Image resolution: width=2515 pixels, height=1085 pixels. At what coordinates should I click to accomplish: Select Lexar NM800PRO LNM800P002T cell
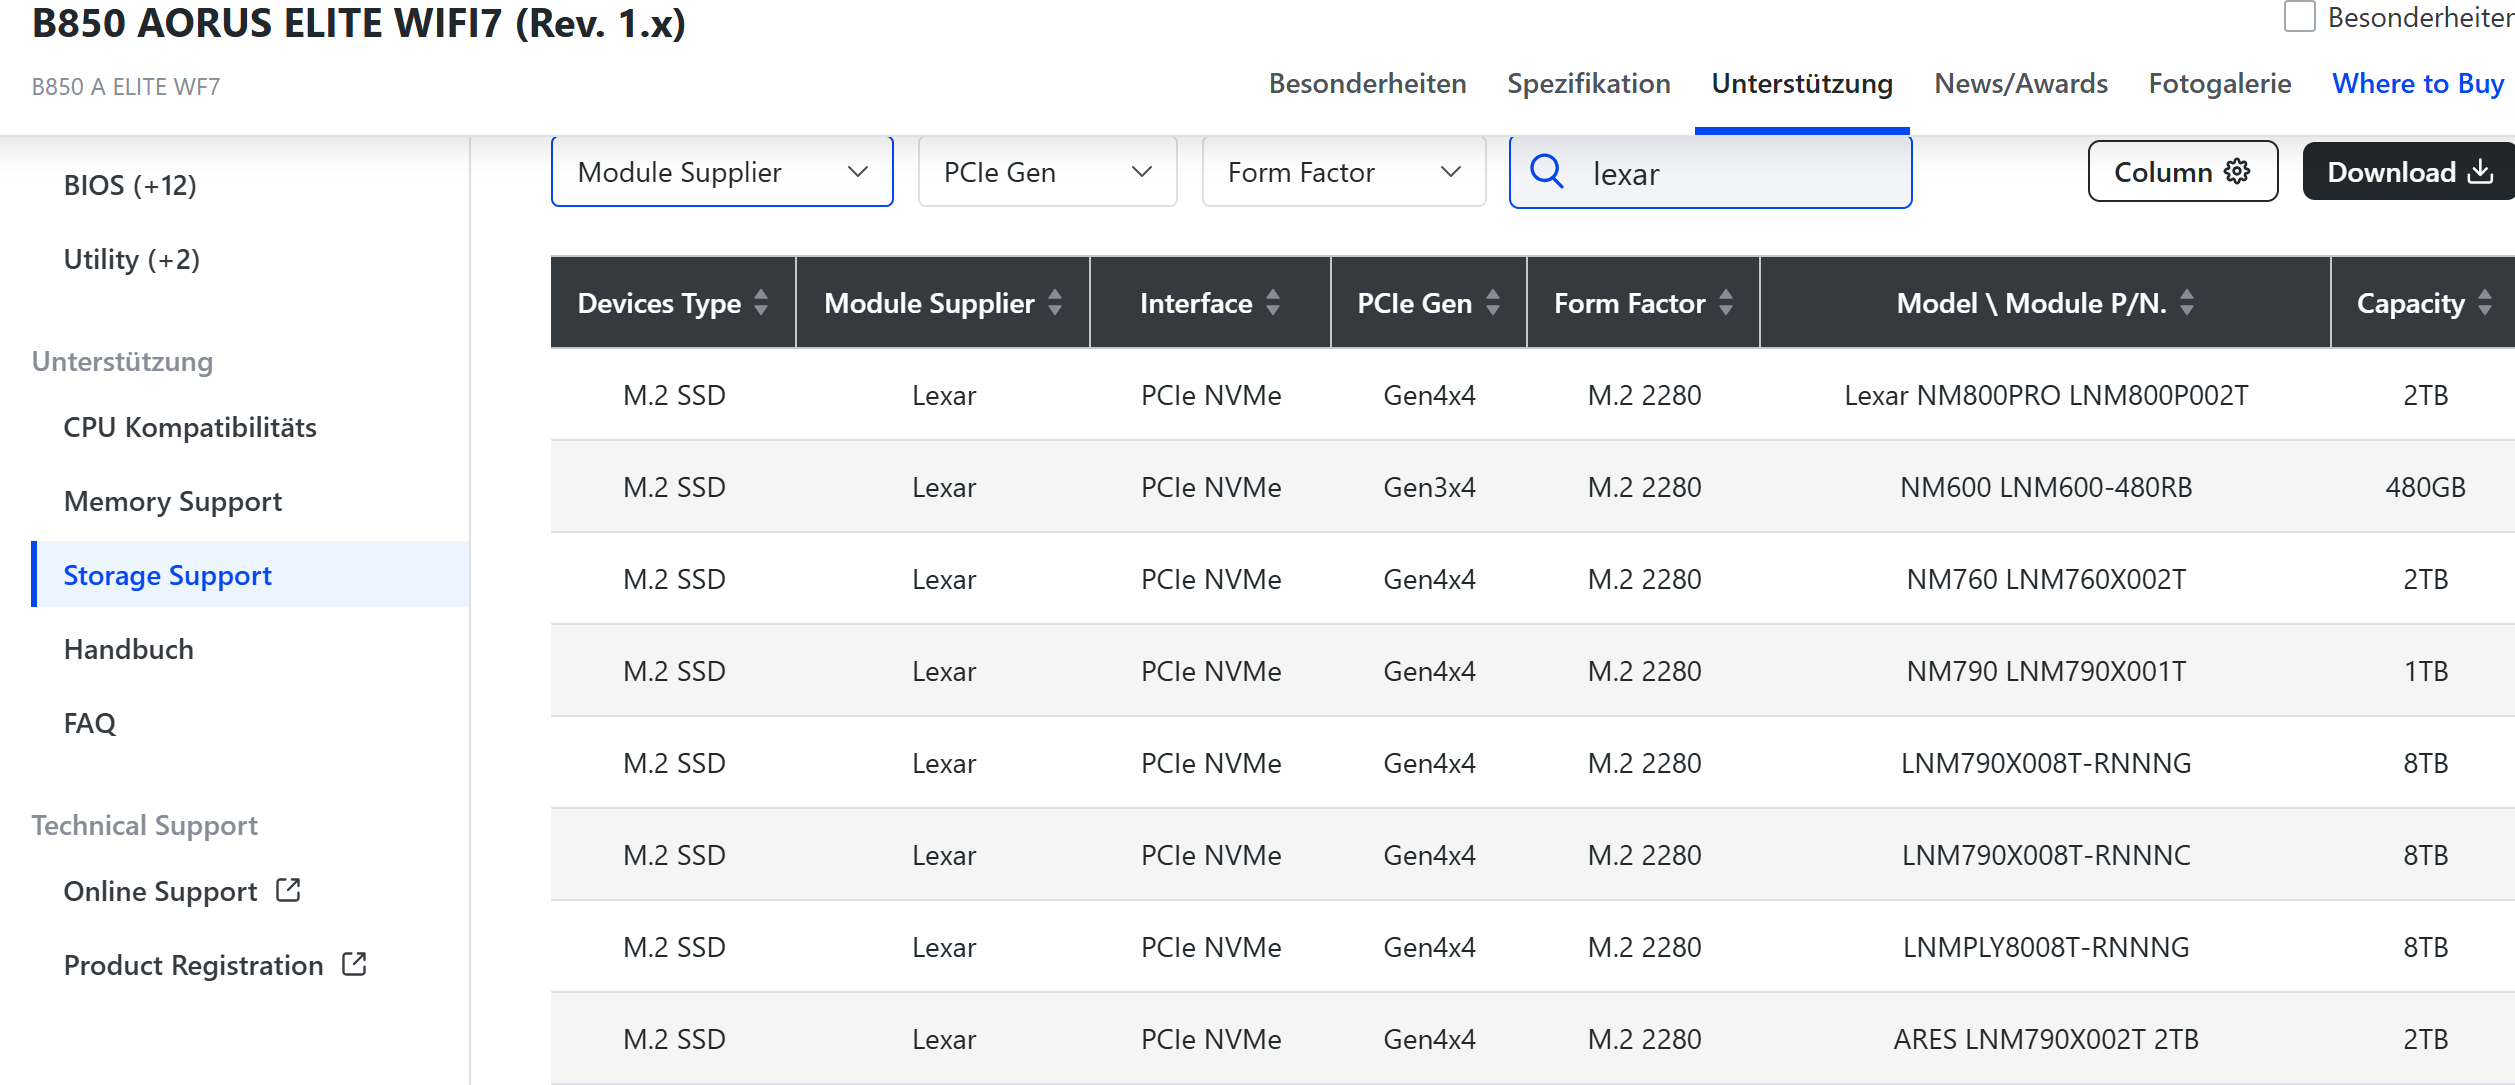click(2046, 395)
